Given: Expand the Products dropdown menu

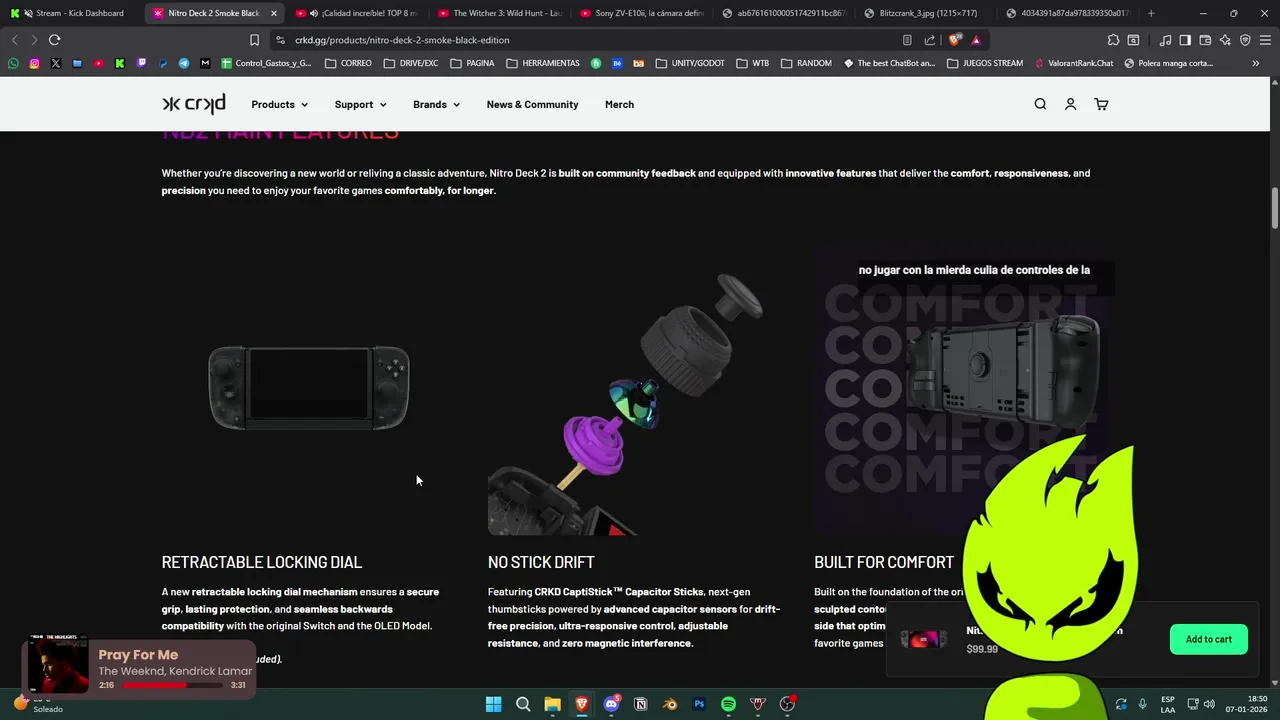Looking at the screenshot, I should coord(279,104).
